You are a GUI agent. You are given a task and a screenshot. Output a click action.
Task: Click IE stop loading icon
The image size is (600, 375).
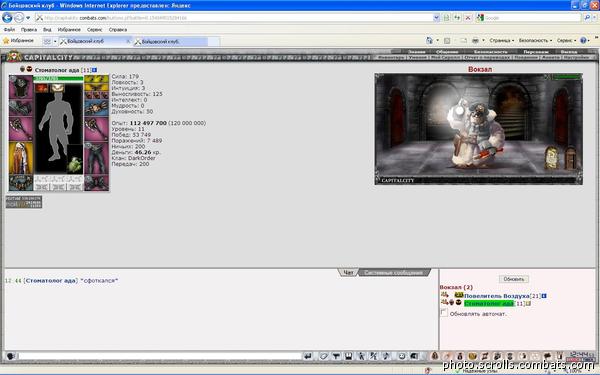(x=468, y=18)
